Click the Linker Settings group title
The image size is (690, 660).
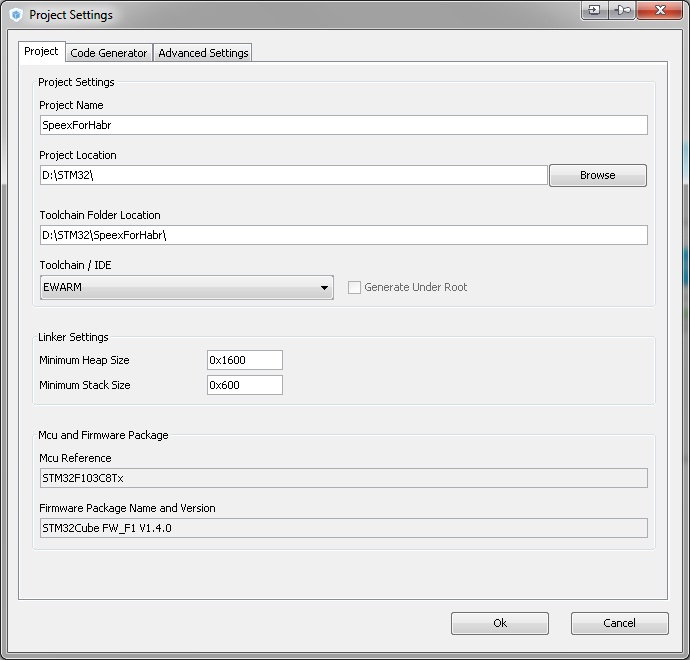click(73, 337)
